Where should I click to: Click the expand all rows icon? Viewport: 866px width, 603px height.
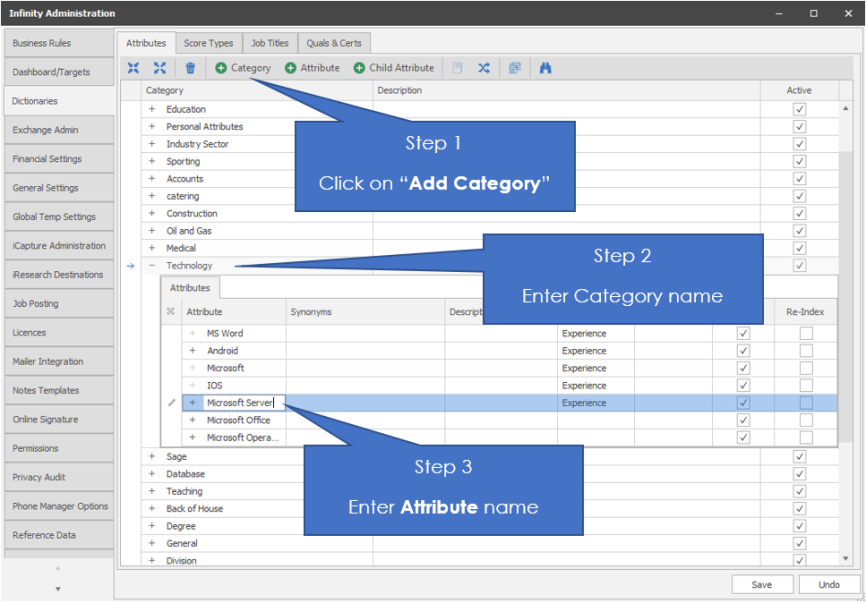tap(160, 68)
